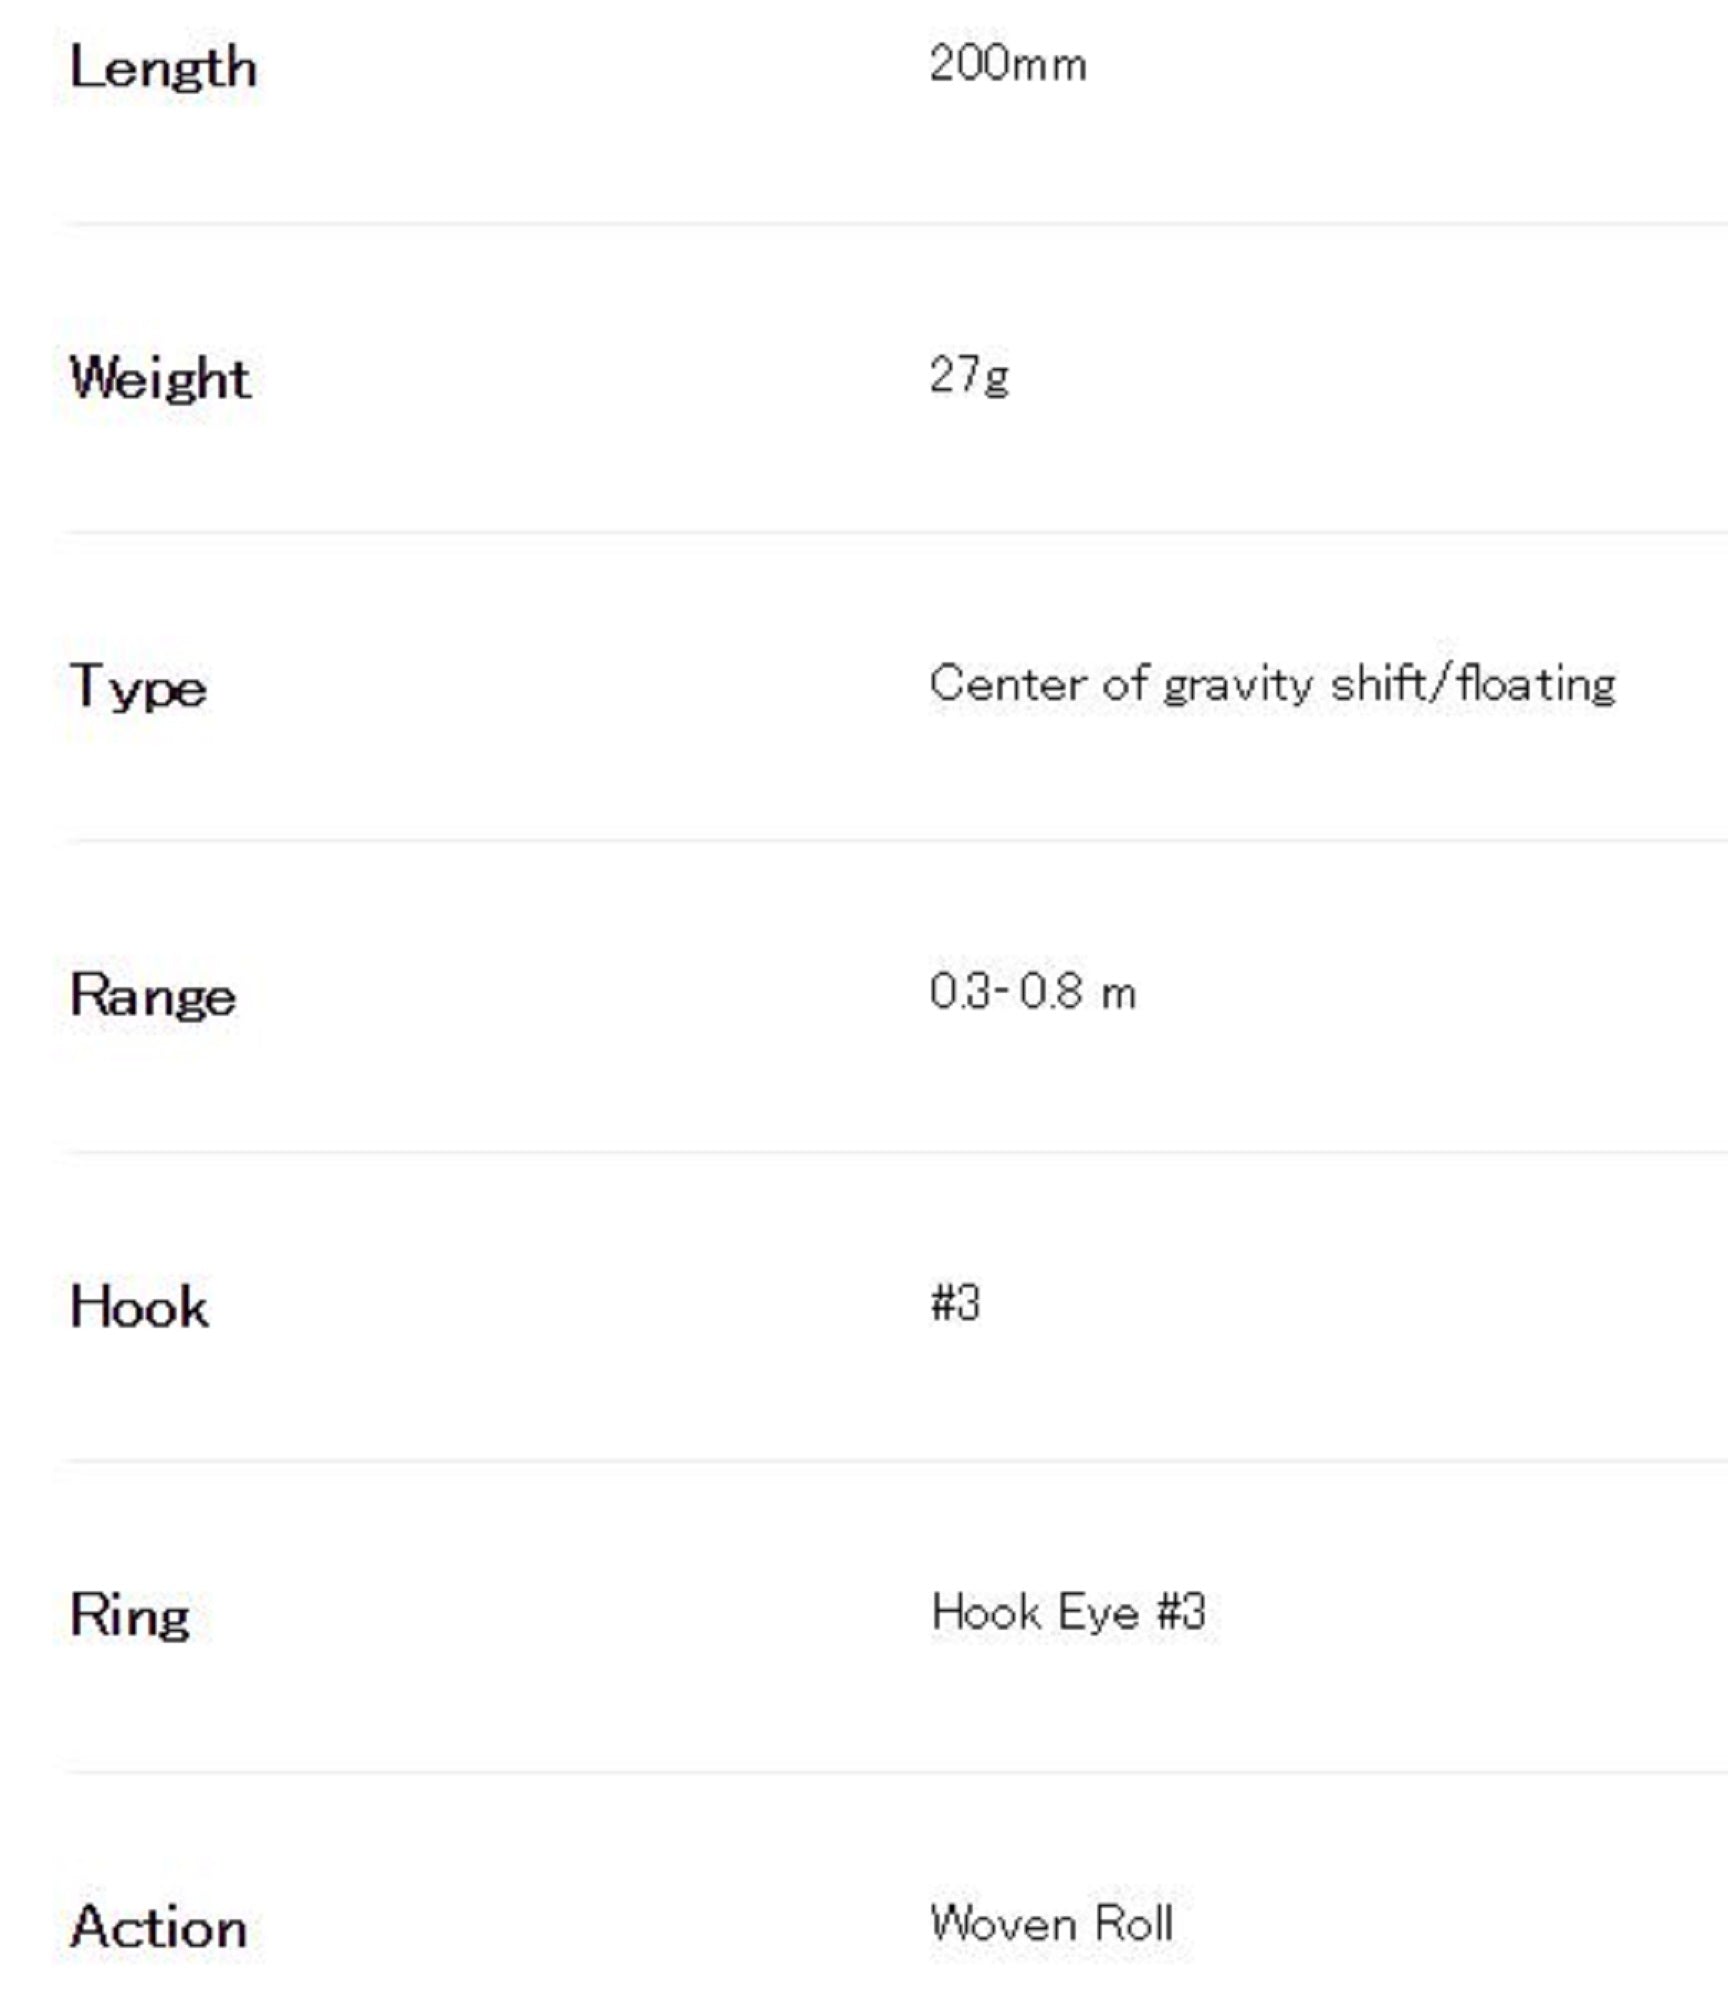The width and height of the screenshot is (1728, 2000).
Task: Click the Ring specification label
Action: (x=130, y=1616)
